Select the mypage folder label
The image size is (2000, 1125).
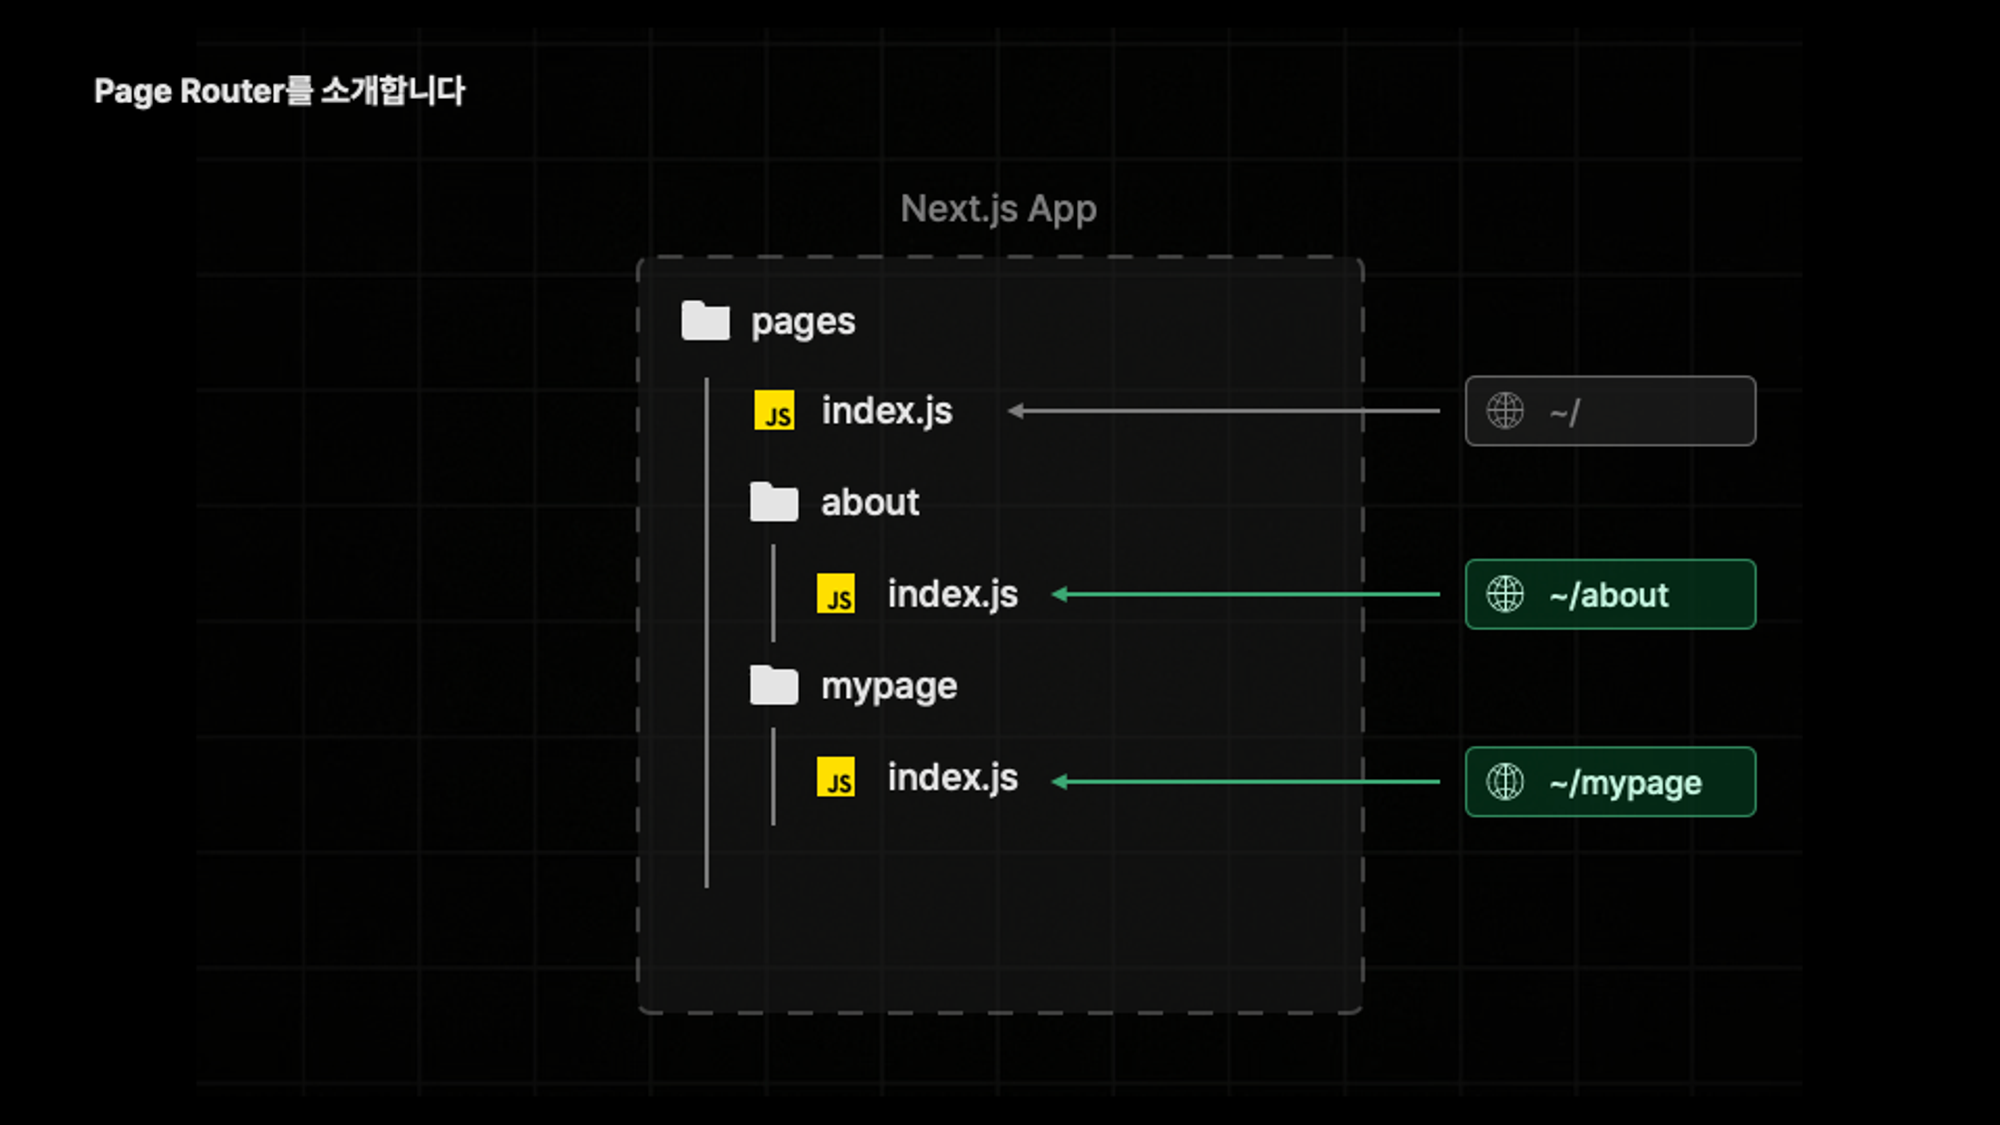(x=889, y=687)
